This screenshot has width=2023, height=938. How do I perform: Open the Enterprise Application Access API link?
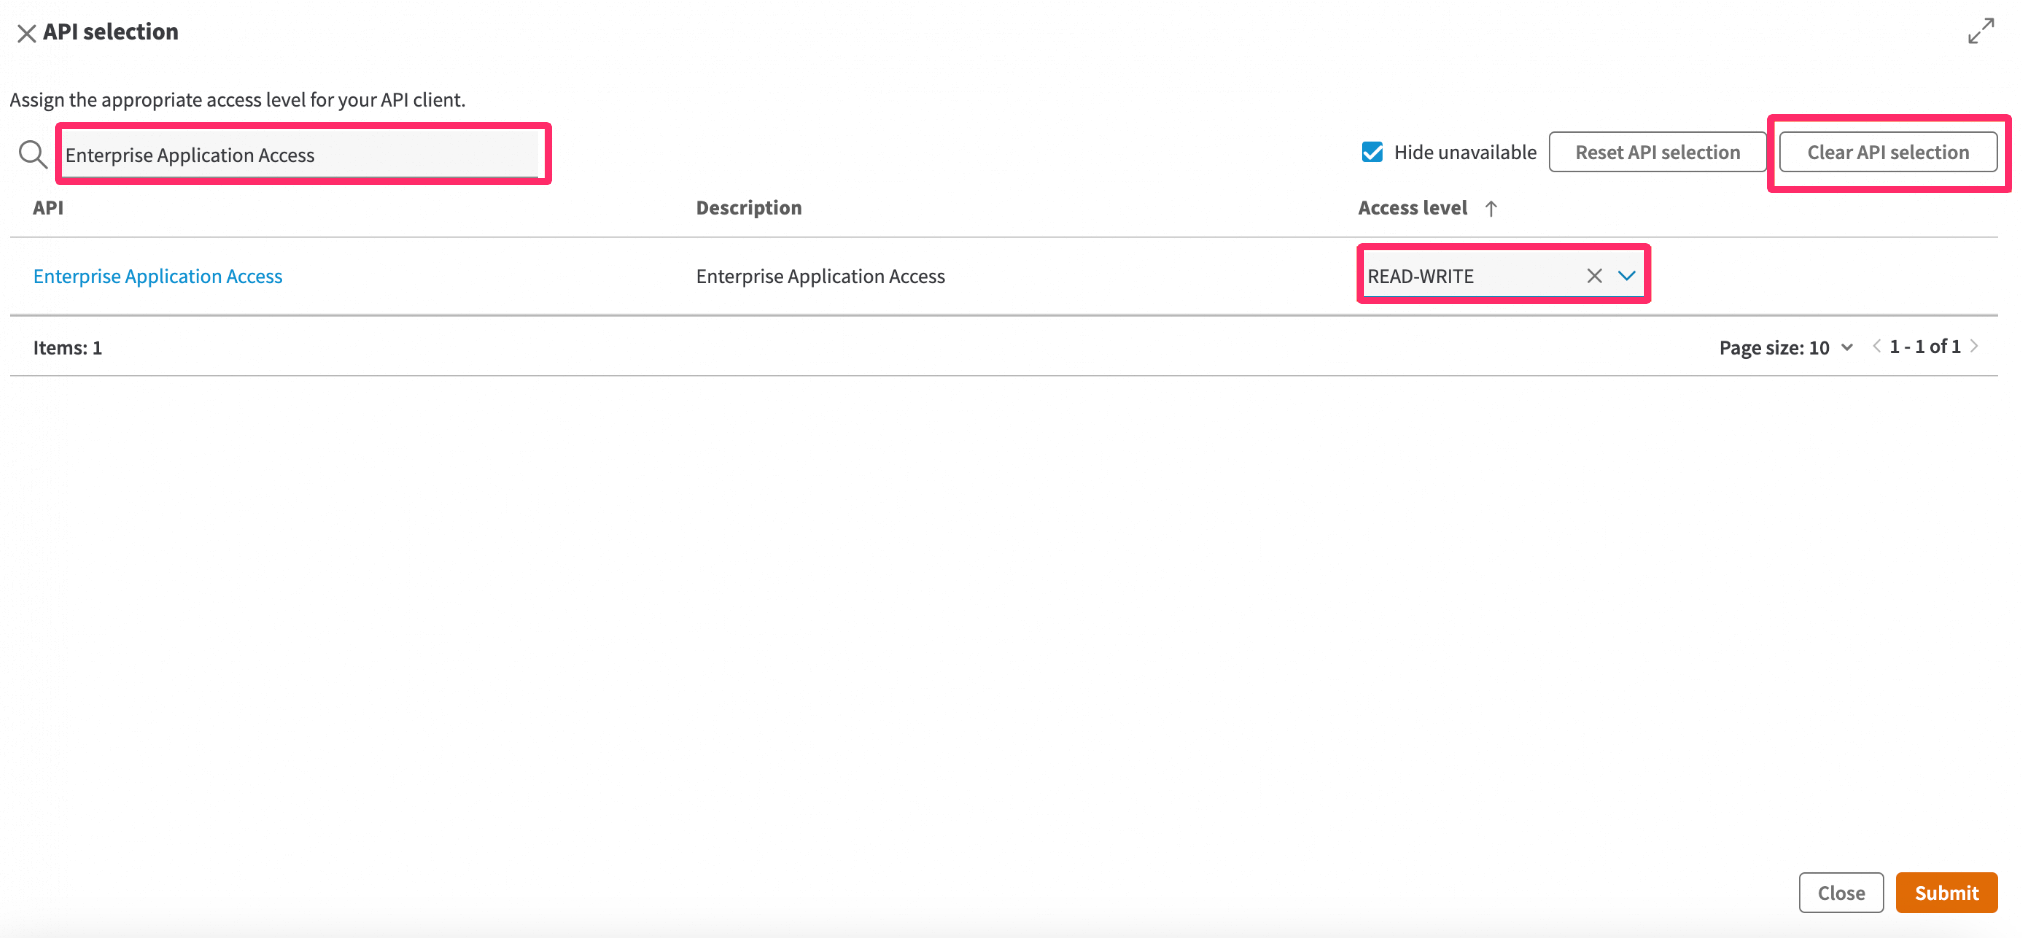tap(158, 276)
